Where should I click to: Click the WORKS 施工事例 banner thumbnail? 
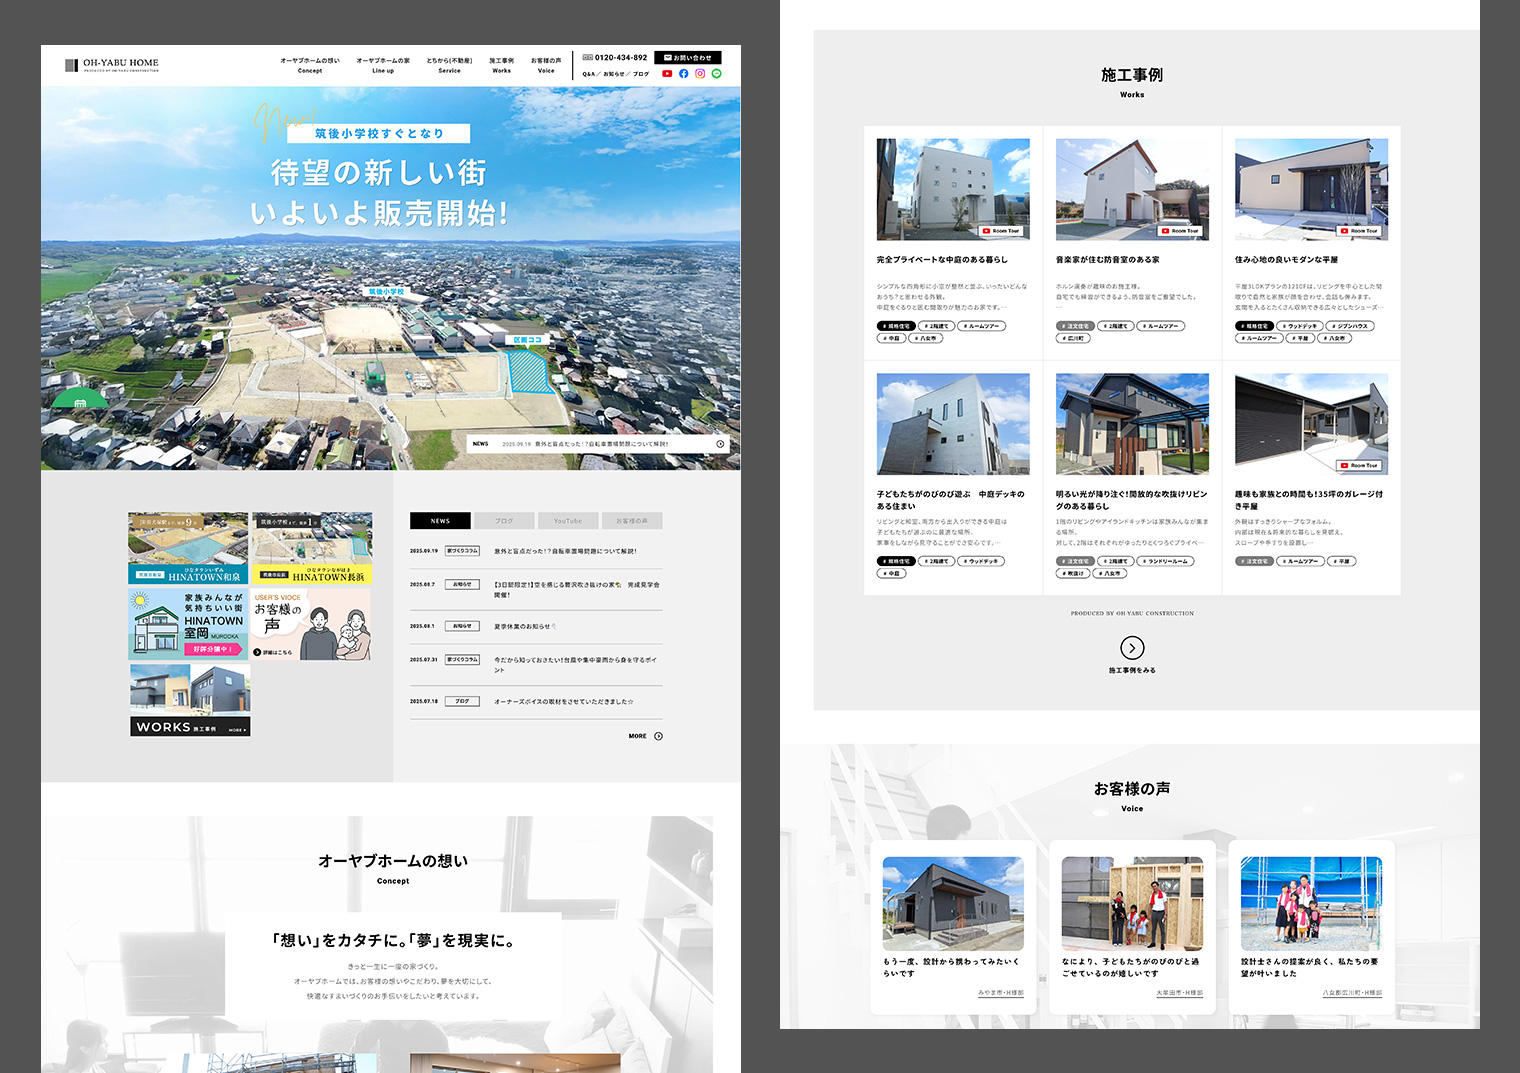coord(190,700)
